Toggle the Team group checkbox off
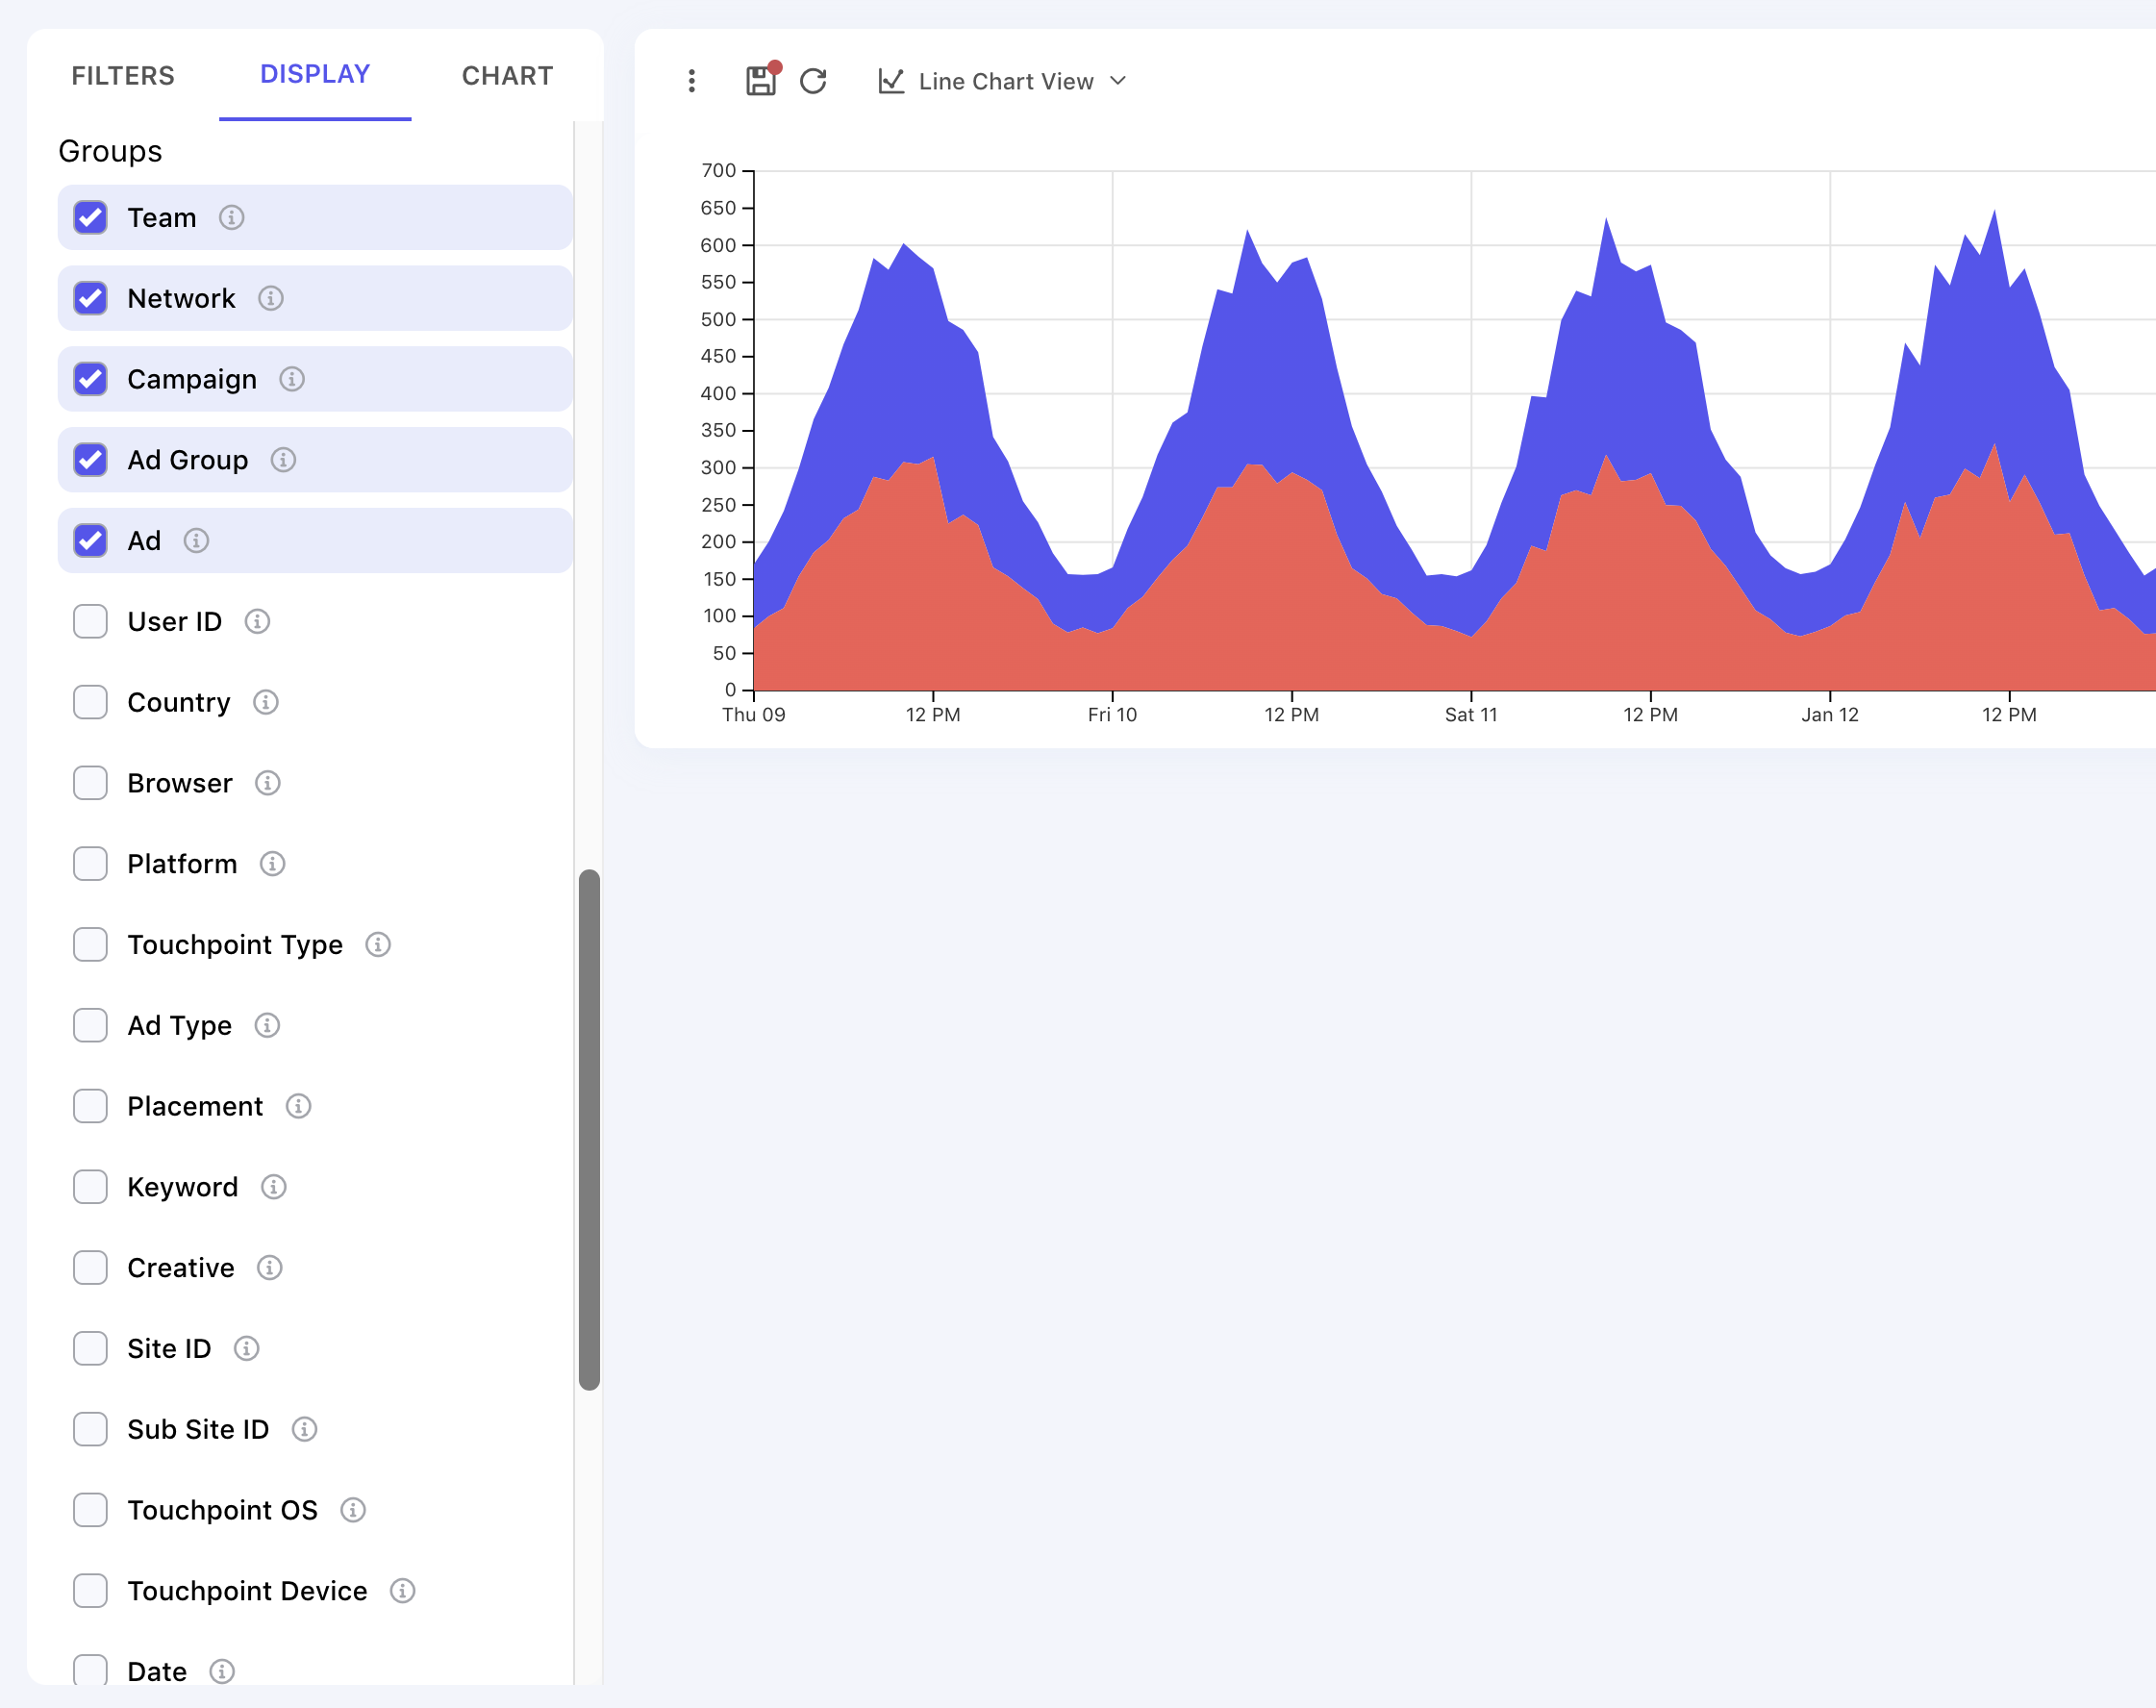The height and width of the screenshot is (1708, 2156). pos(92,217)
